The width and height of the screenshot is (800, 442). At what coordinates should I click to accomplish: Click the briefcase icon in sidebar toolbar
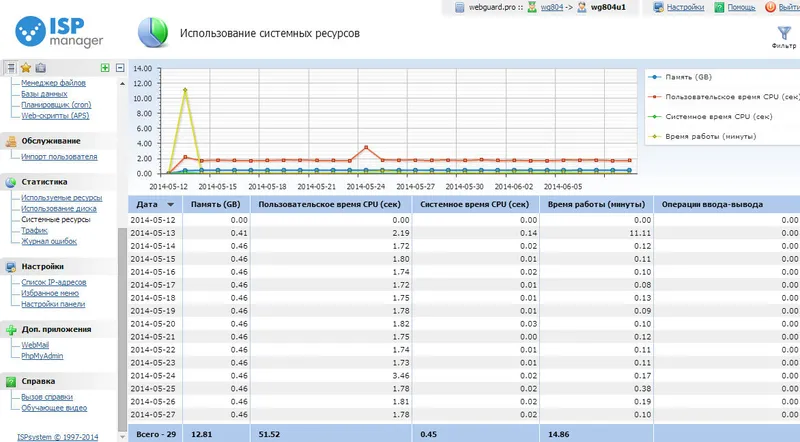click(x=41, y=67)
